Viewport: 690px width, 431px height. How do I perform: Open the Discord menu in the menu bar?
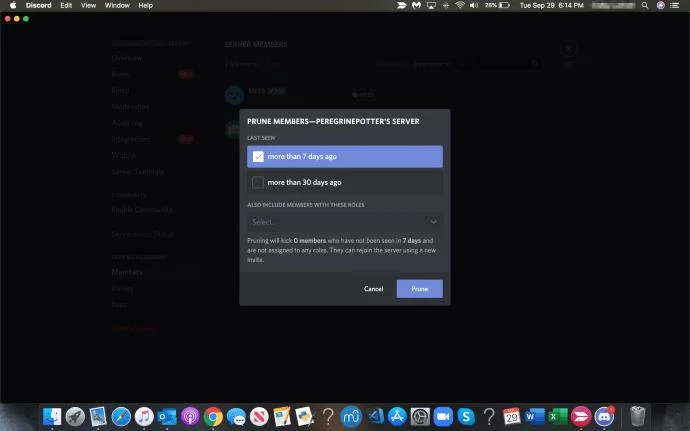point(38,5)
